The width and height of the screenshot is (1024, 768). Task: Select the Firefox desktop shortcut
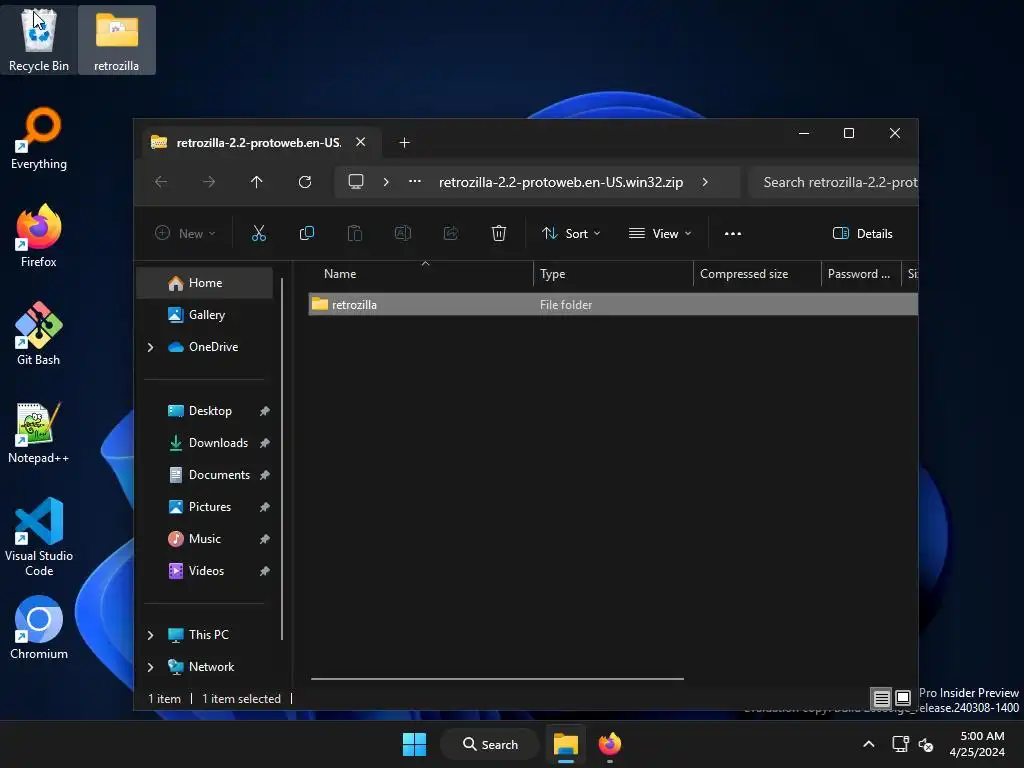click(x=39, y=236)
